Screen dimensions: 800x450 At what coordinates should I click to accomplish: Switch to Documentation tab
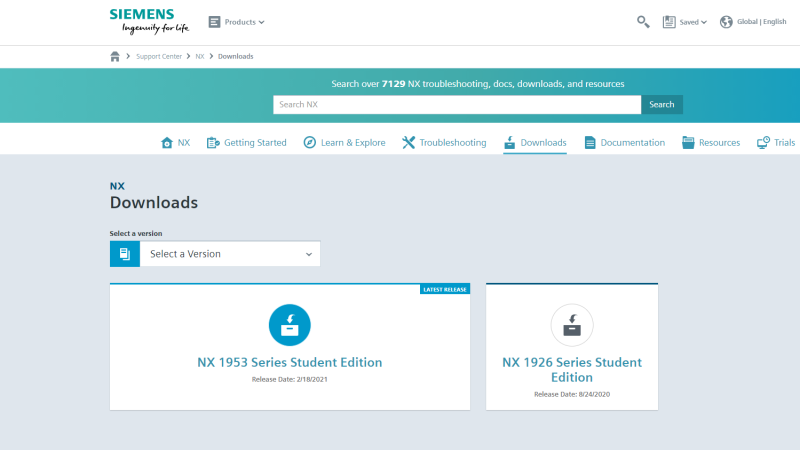click(633, 142)
